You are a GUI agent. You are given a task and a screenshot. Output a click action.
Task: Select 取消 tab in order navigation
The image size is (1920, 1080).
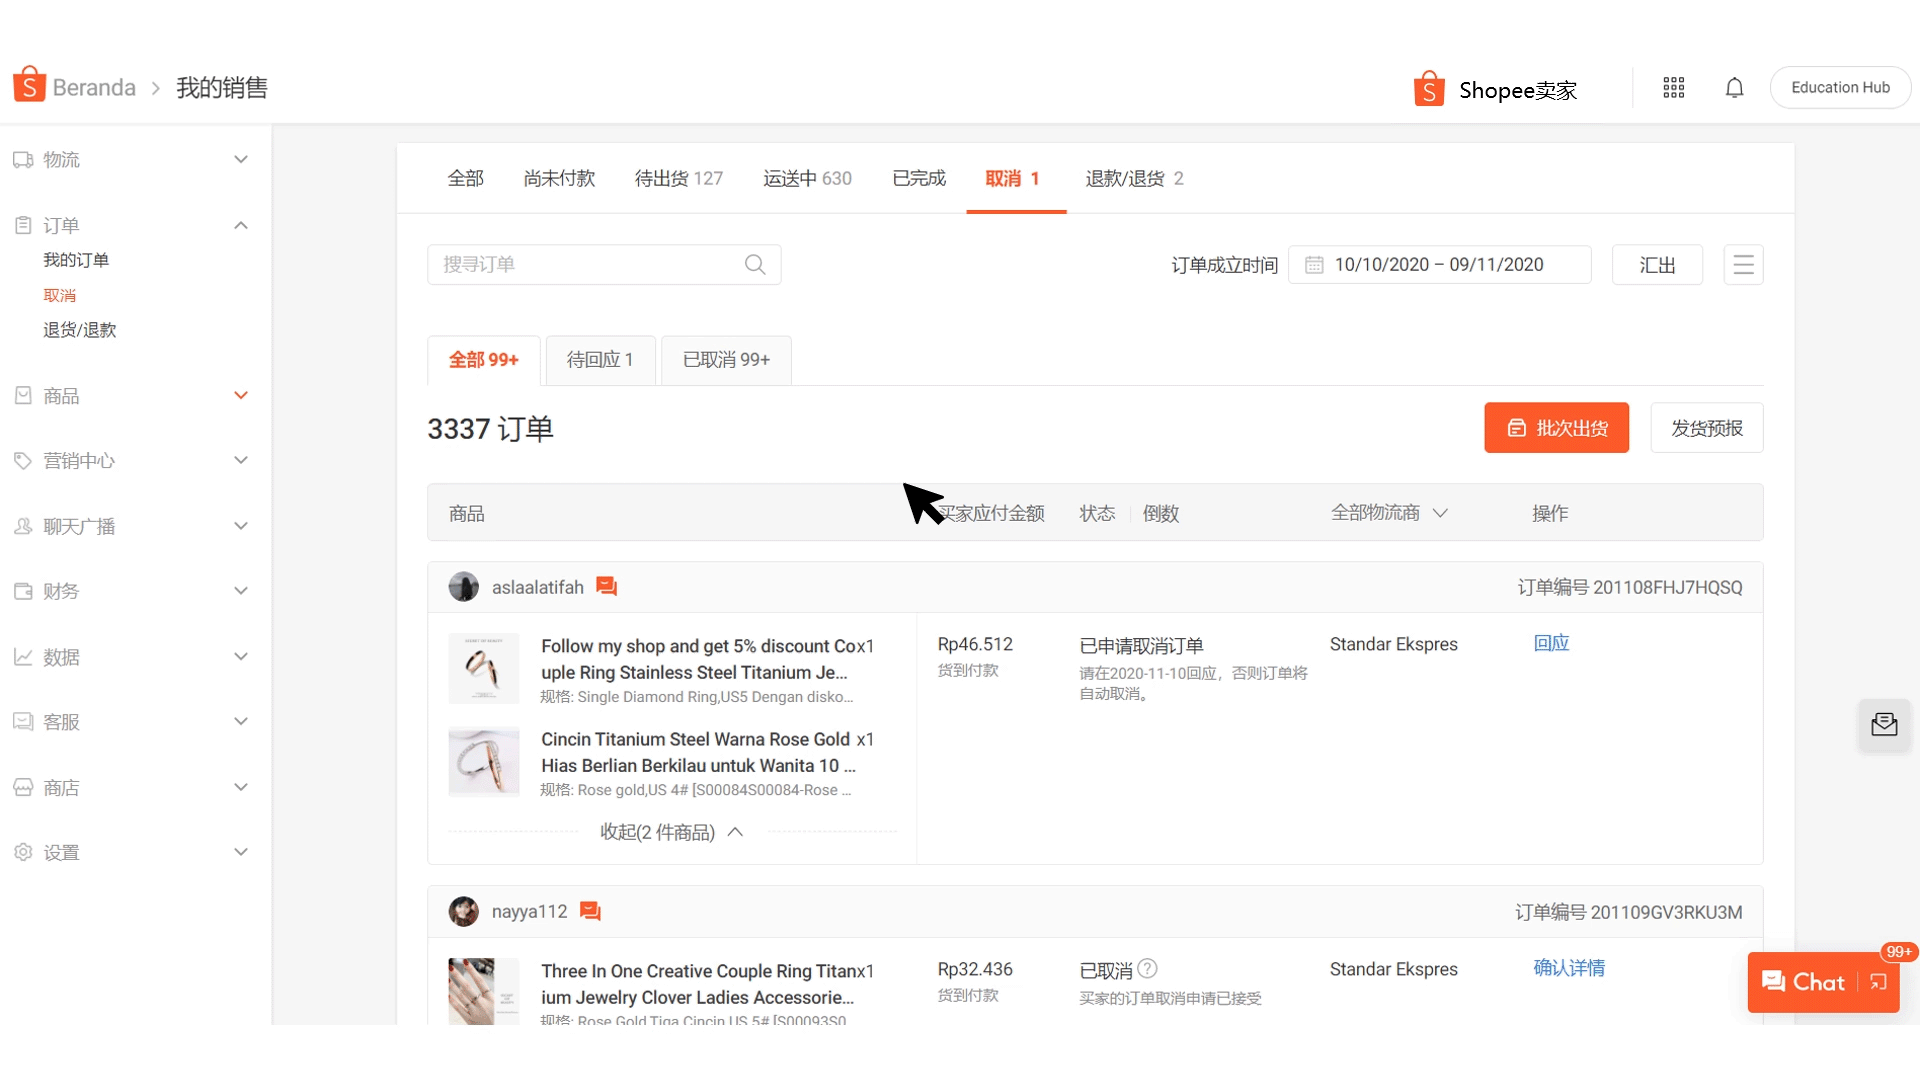tap(1014, 178)
